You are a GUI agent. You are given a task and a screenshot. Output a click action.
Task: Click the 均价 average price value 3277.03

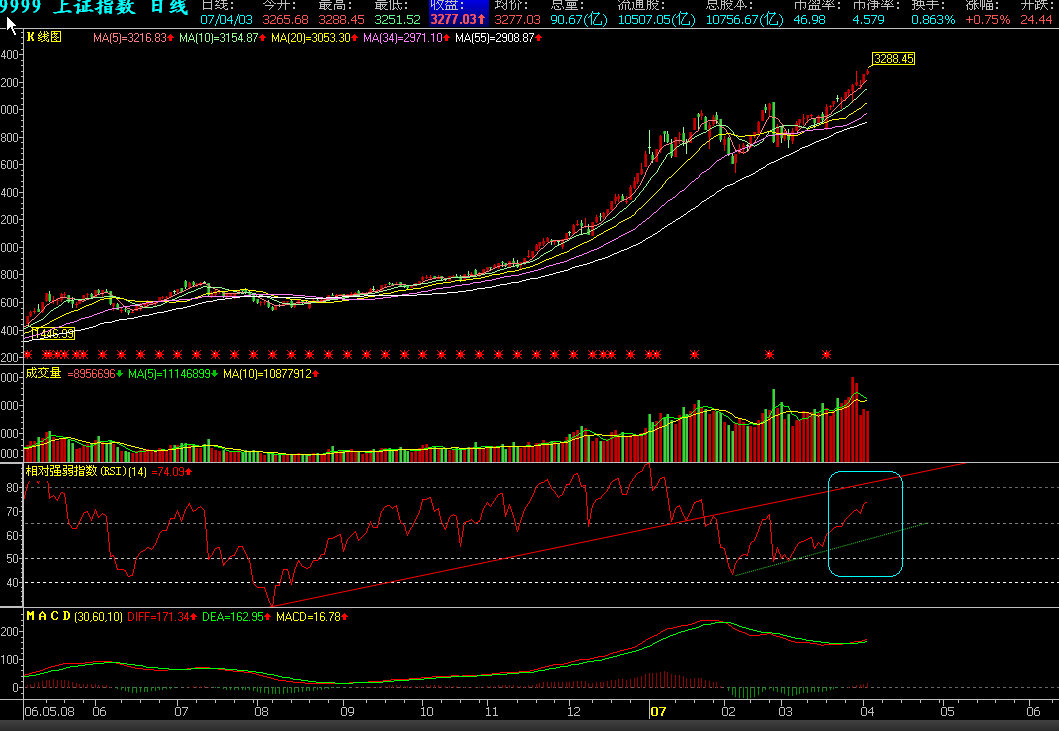[x=517, y=20]
